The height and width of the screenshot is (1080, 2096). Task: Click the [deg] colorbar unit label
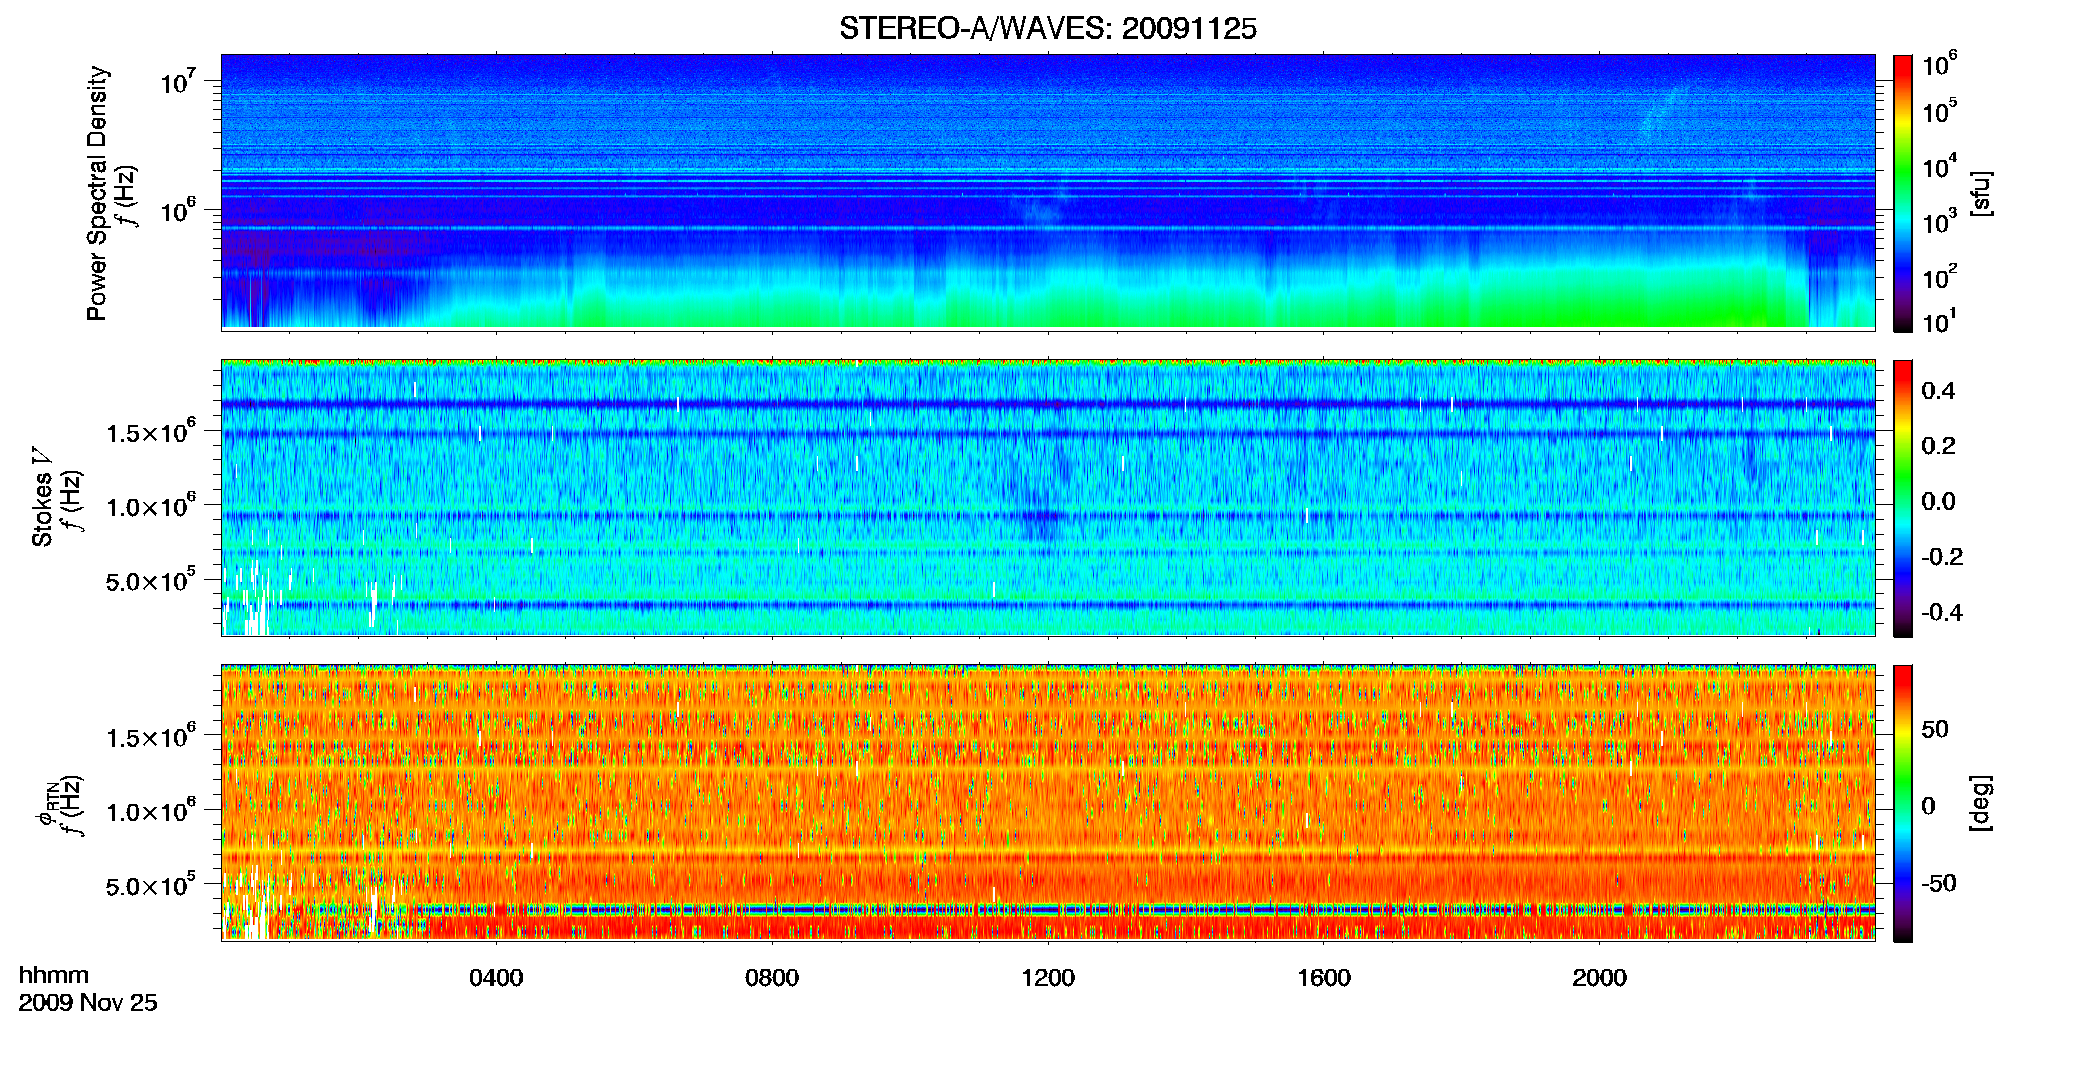click(1981, 802)
